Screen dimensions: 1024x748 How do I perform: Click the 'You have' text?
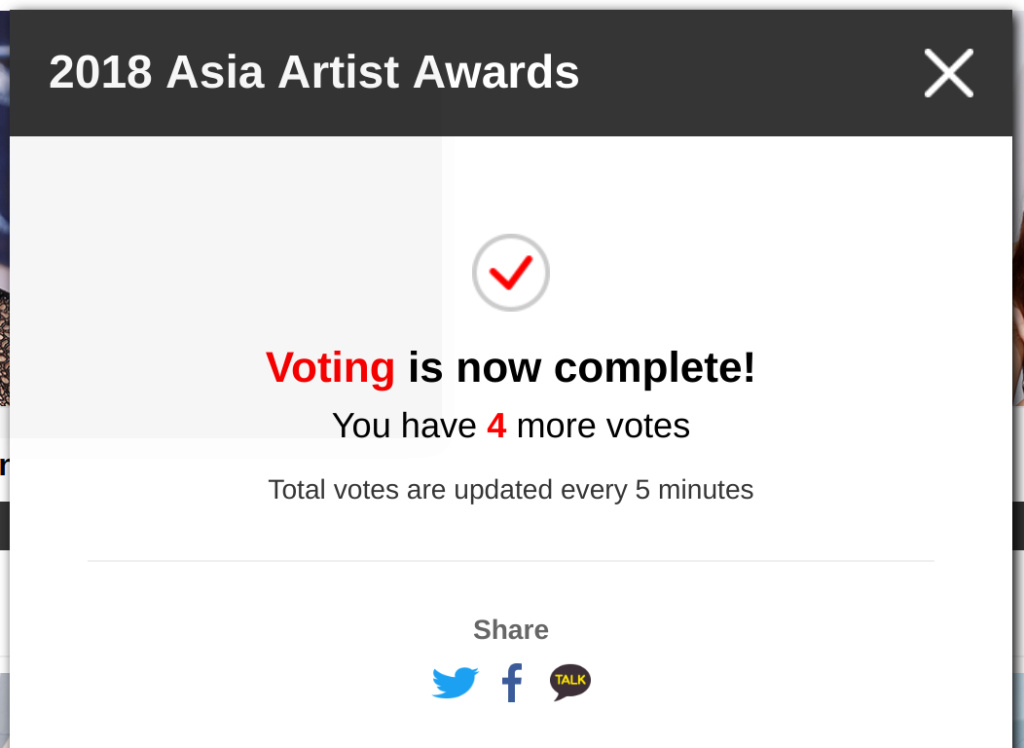click(x=404, y=426)
